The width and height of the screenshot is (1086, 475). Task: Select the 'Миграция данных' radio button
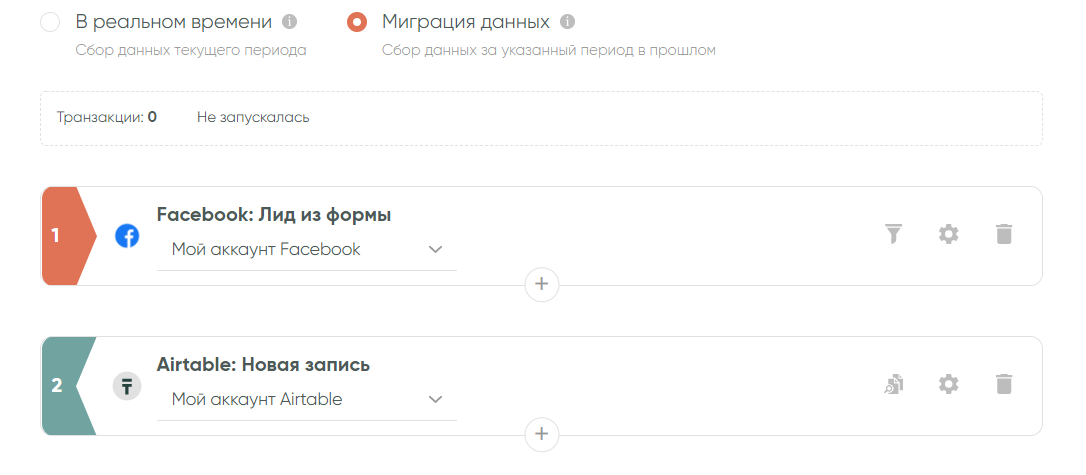click(357, 22)
